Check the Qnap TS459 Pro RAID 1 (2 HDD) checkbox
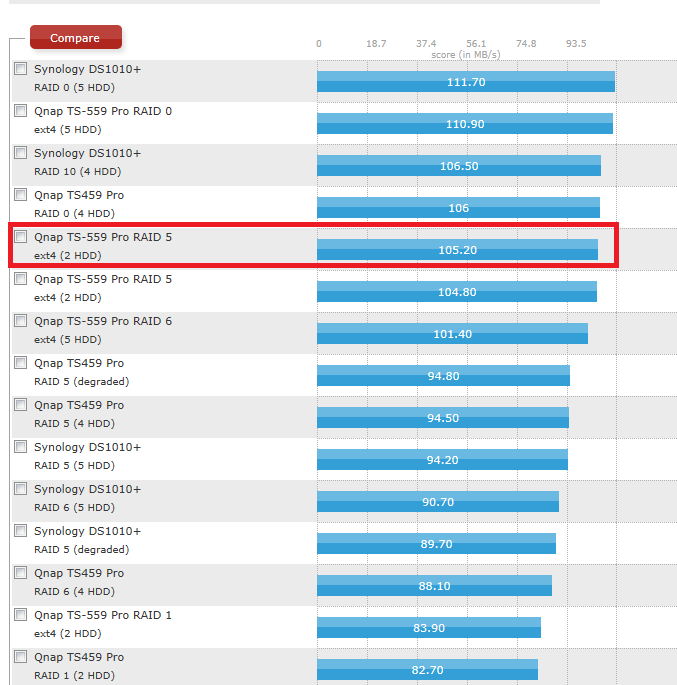 21,656
